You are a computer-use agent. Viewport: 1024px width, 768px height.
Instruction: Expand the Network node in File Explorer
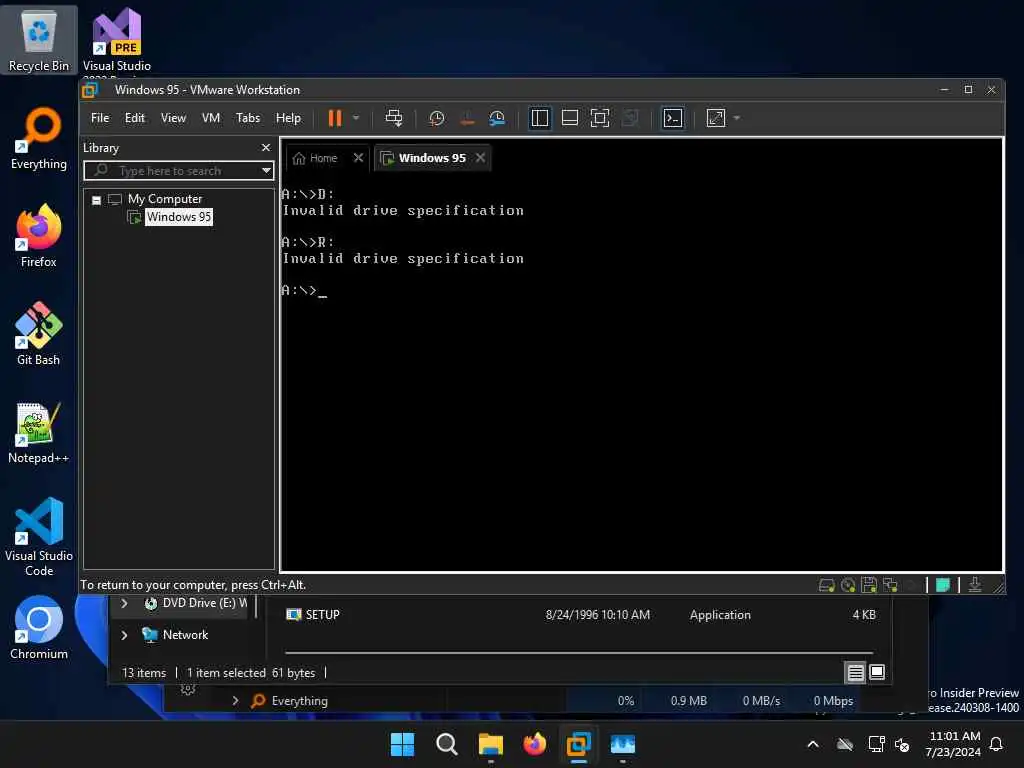(124, 635)
